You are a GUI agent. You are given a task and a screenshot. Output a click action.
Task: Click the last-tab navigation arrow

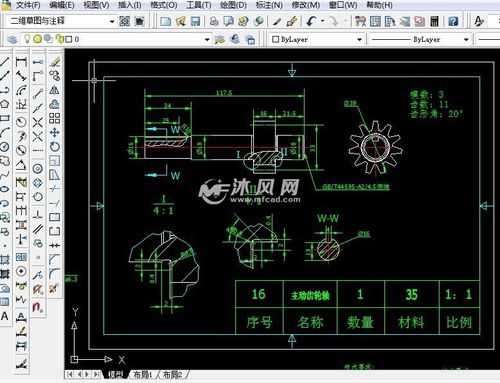96,374
